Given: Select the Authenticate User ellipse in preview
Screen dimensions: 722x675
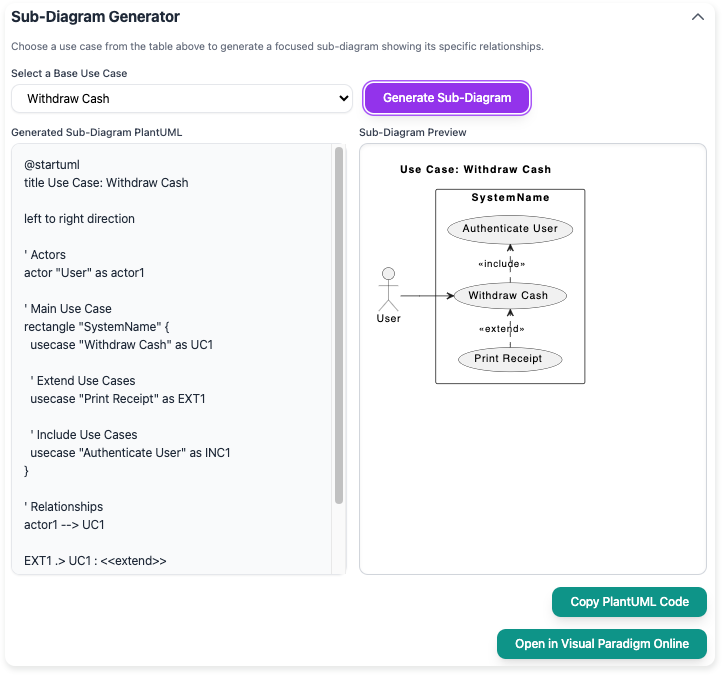Looking at the screenshot, I should click(x=510, y=229).
